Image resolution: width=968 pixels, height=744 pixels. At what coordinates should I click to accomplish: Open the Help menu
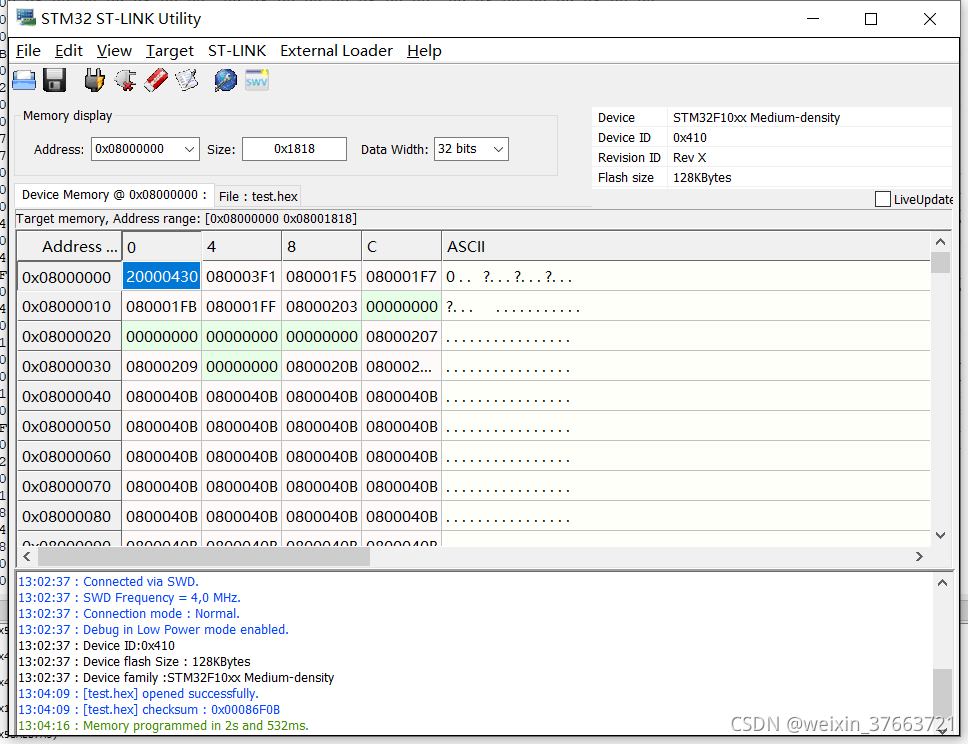[424, 51]
